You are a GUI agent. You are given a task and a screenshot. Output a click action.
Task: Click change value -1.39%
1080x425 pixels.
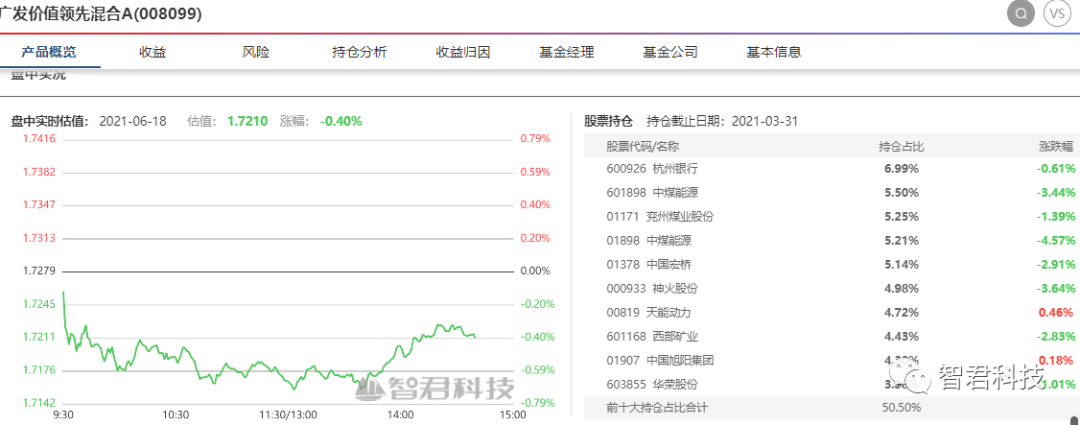coord(1055,216)
